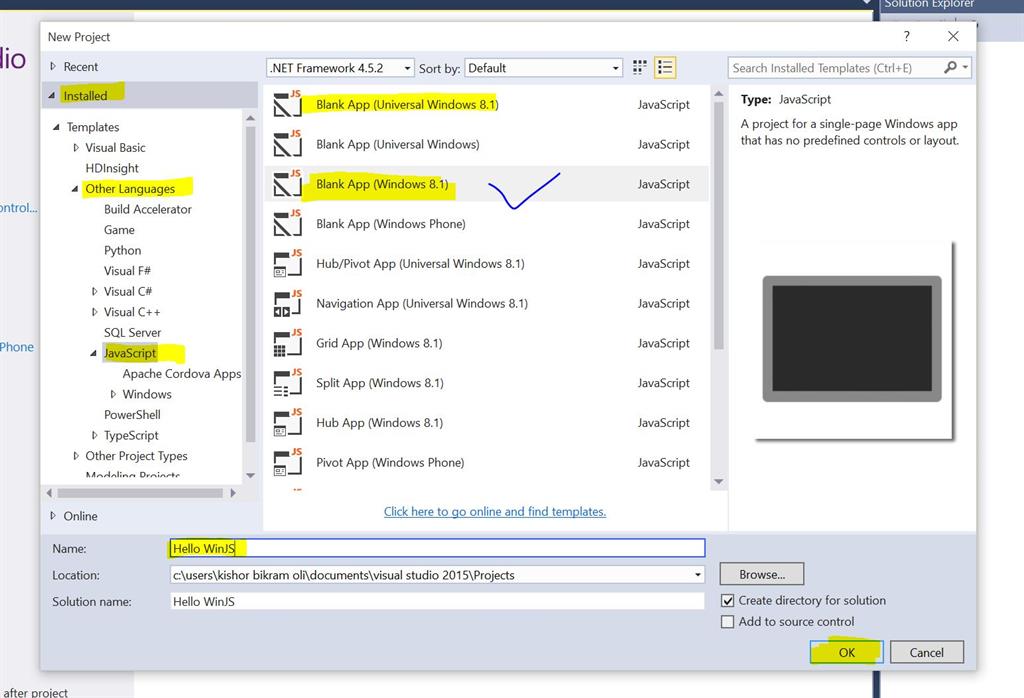This screenshot has width=1024, height=698.
Task: Click the OK button
Action: pos(846,652)
